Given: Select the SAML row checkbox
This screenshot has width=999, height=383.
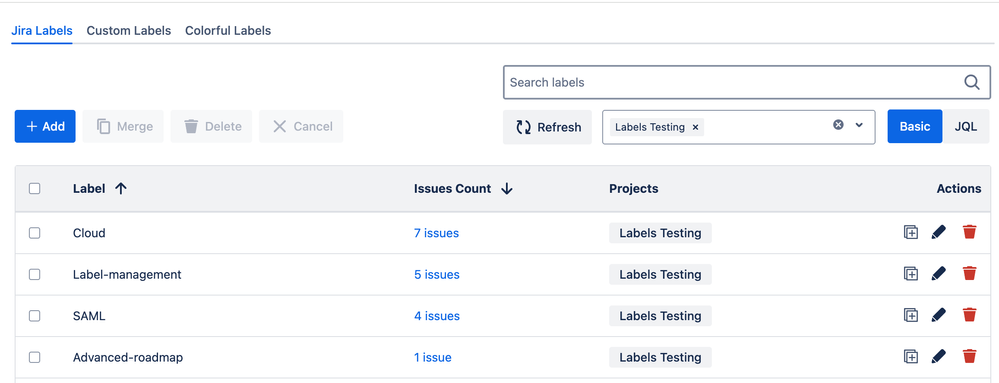Looking at the screenshot, I should pos(34,316).
